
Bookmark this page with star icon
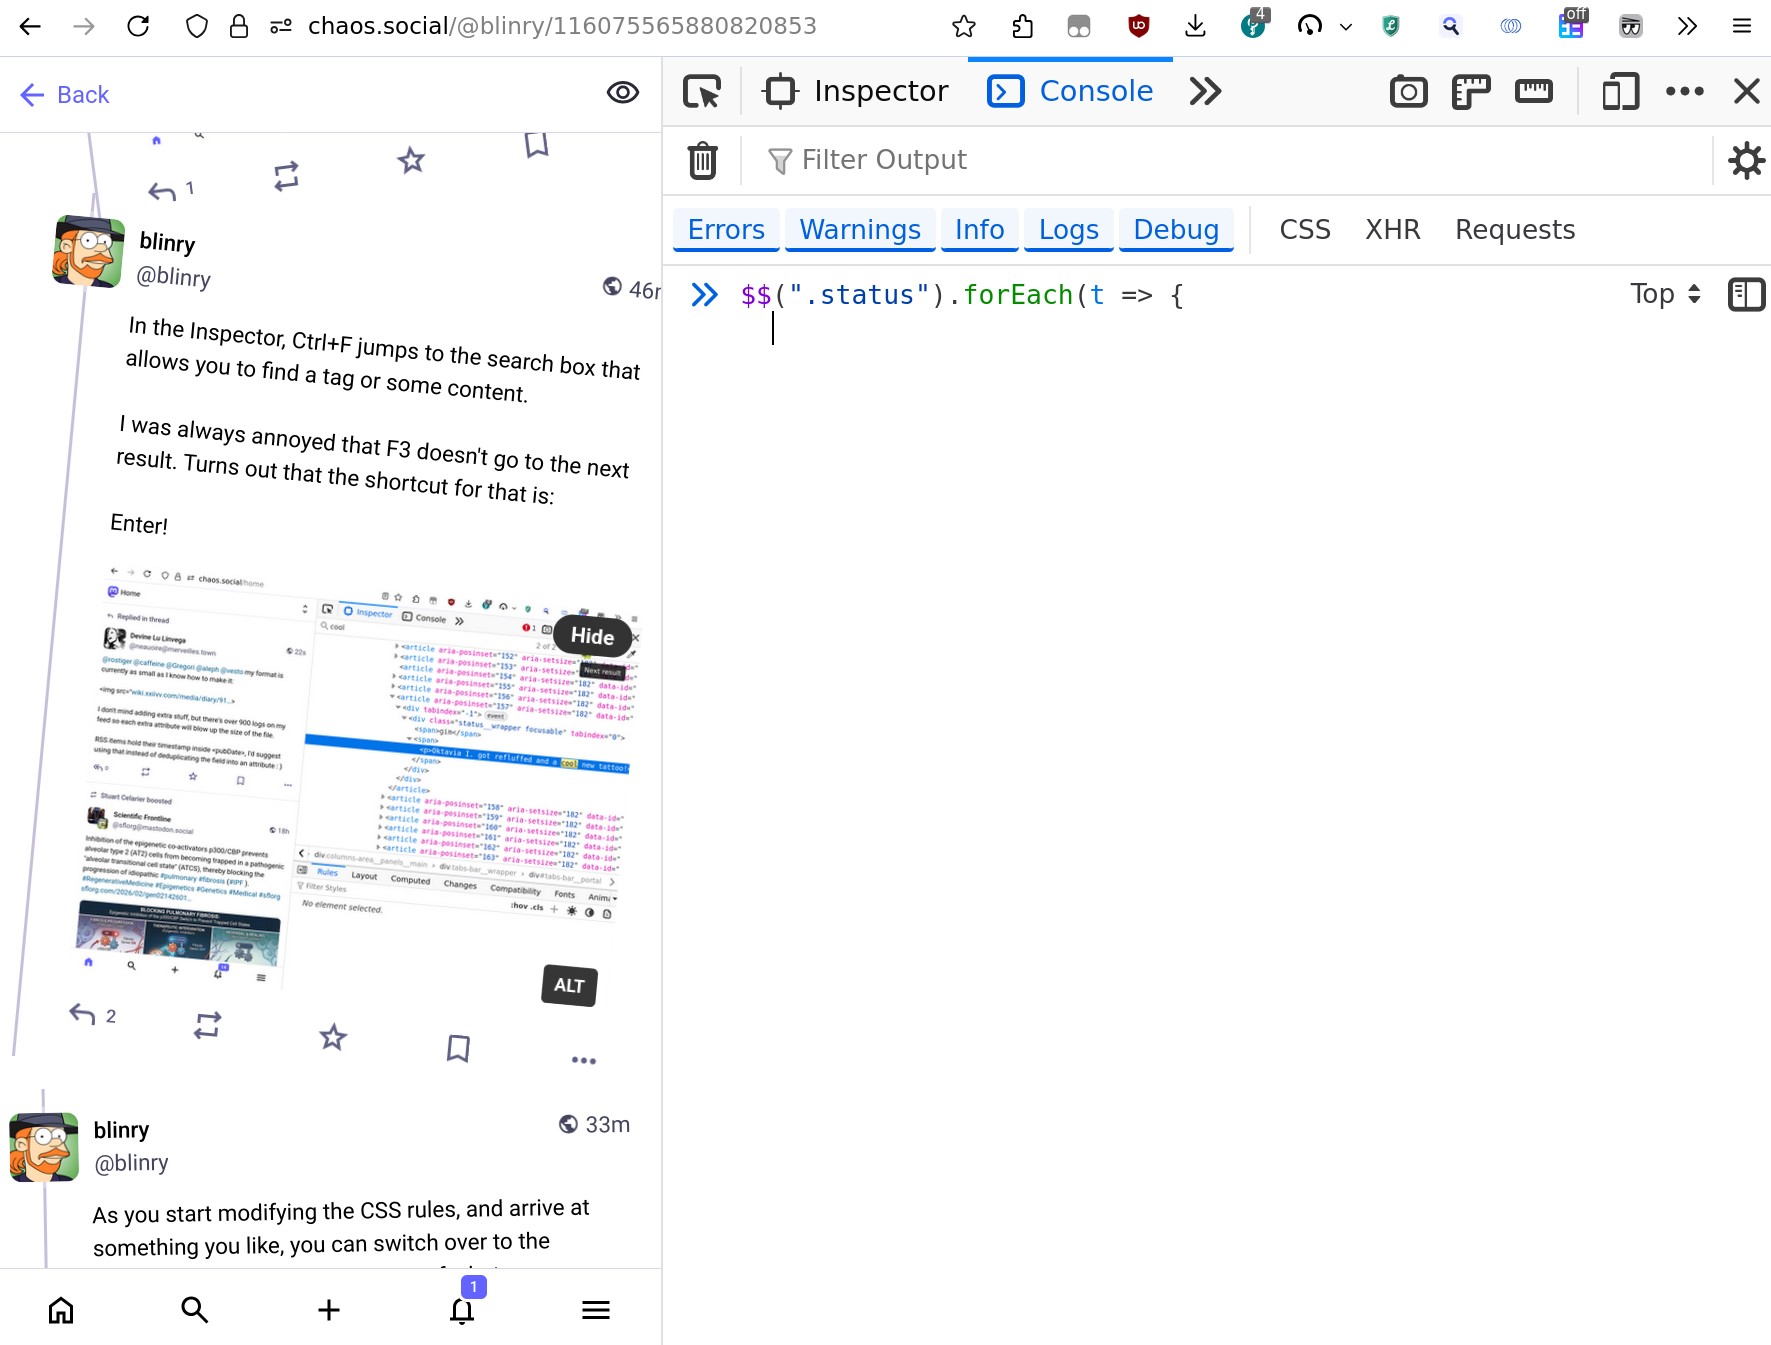(x=963, y=27)
